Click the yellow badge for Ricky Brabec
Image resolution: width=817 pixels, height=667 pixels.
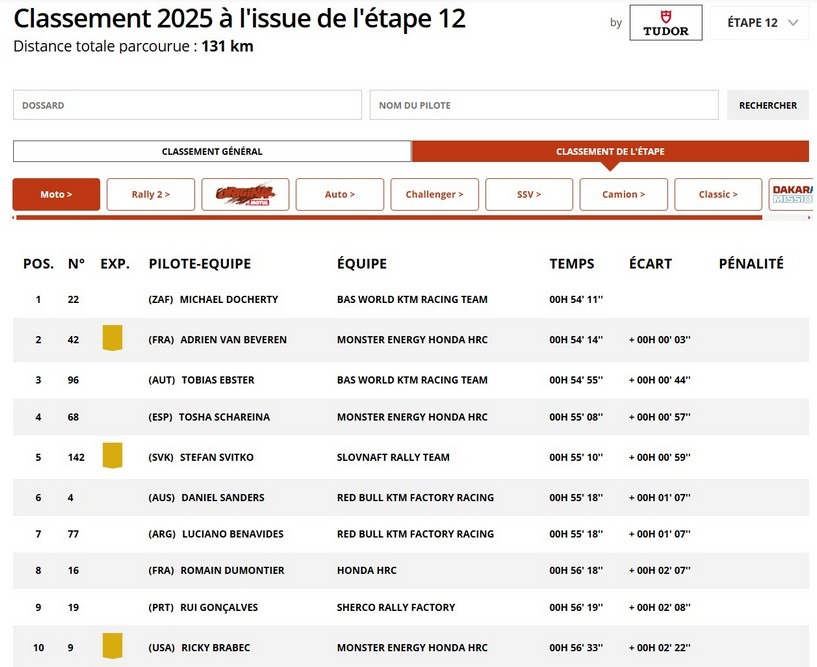(x=113, y=646)
